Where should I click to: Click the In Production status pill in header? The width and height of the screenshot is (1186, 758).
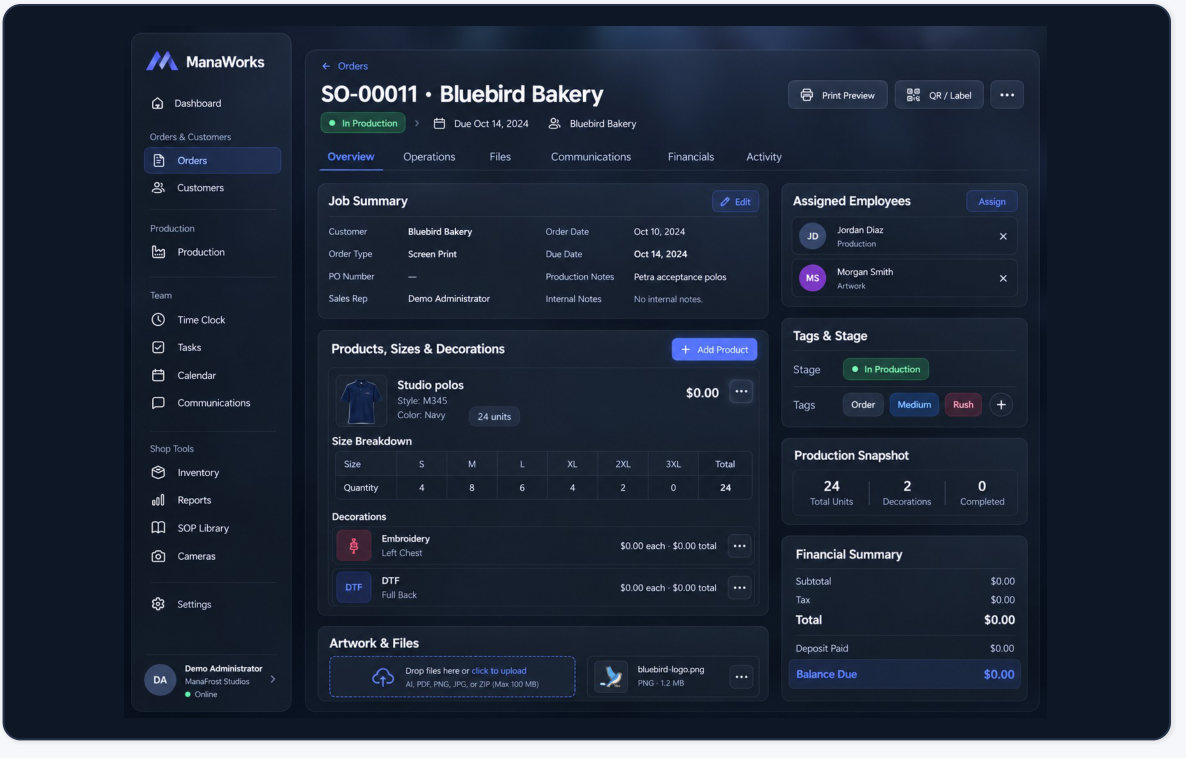[x=363, y=123]
